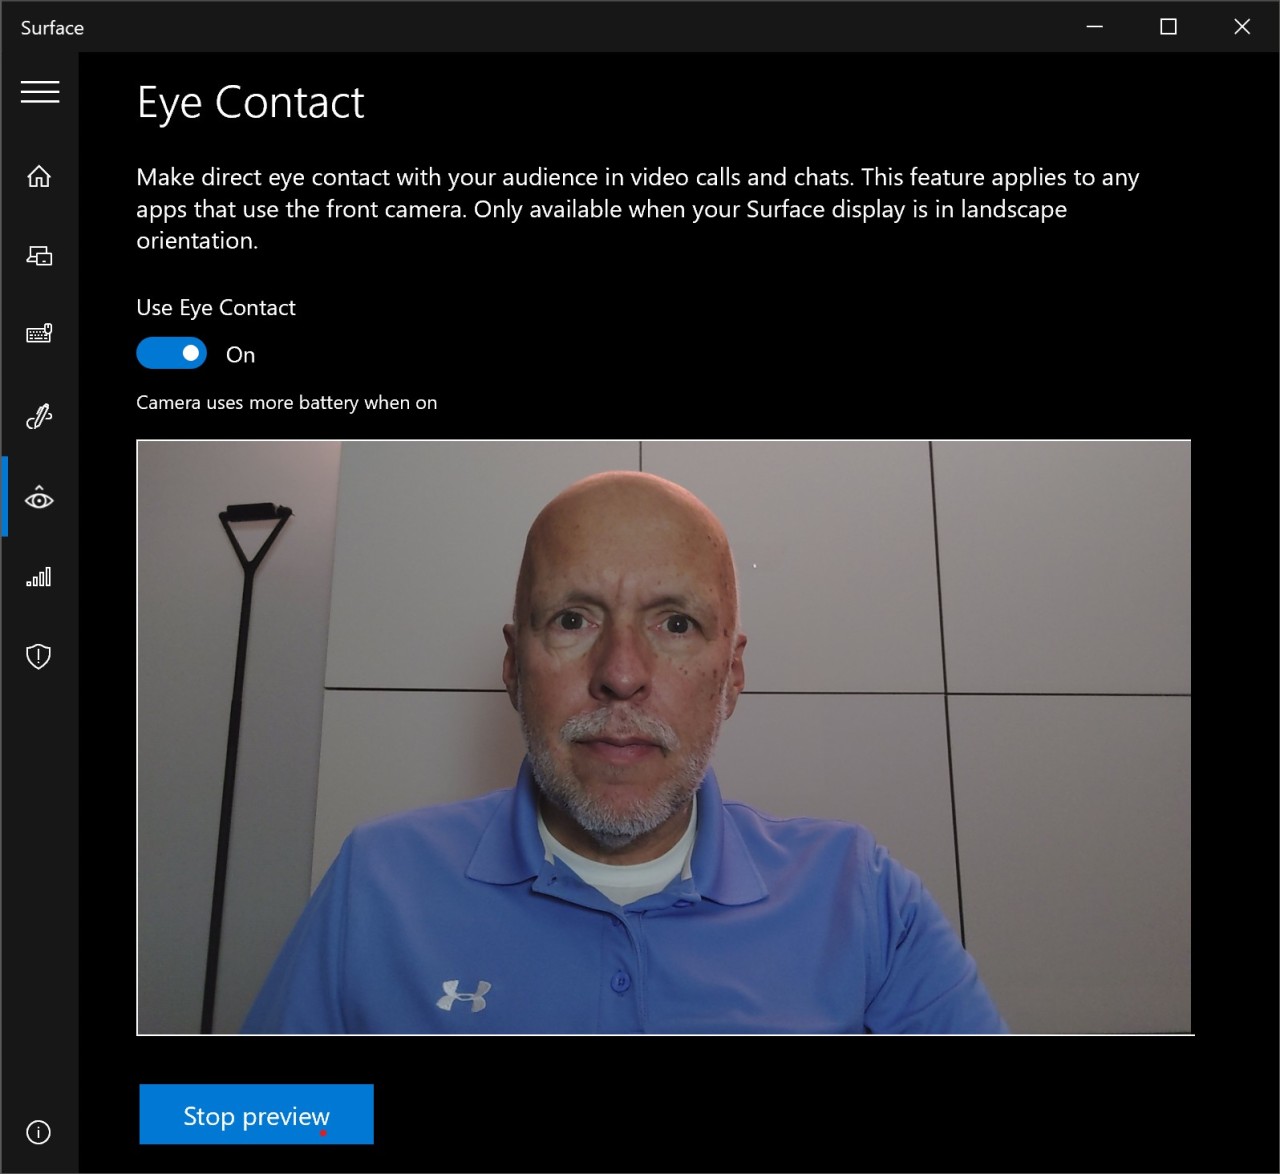Select the Eye Contact eye icon
This screenshot has width=1280, height=1174.
[39, 498]
